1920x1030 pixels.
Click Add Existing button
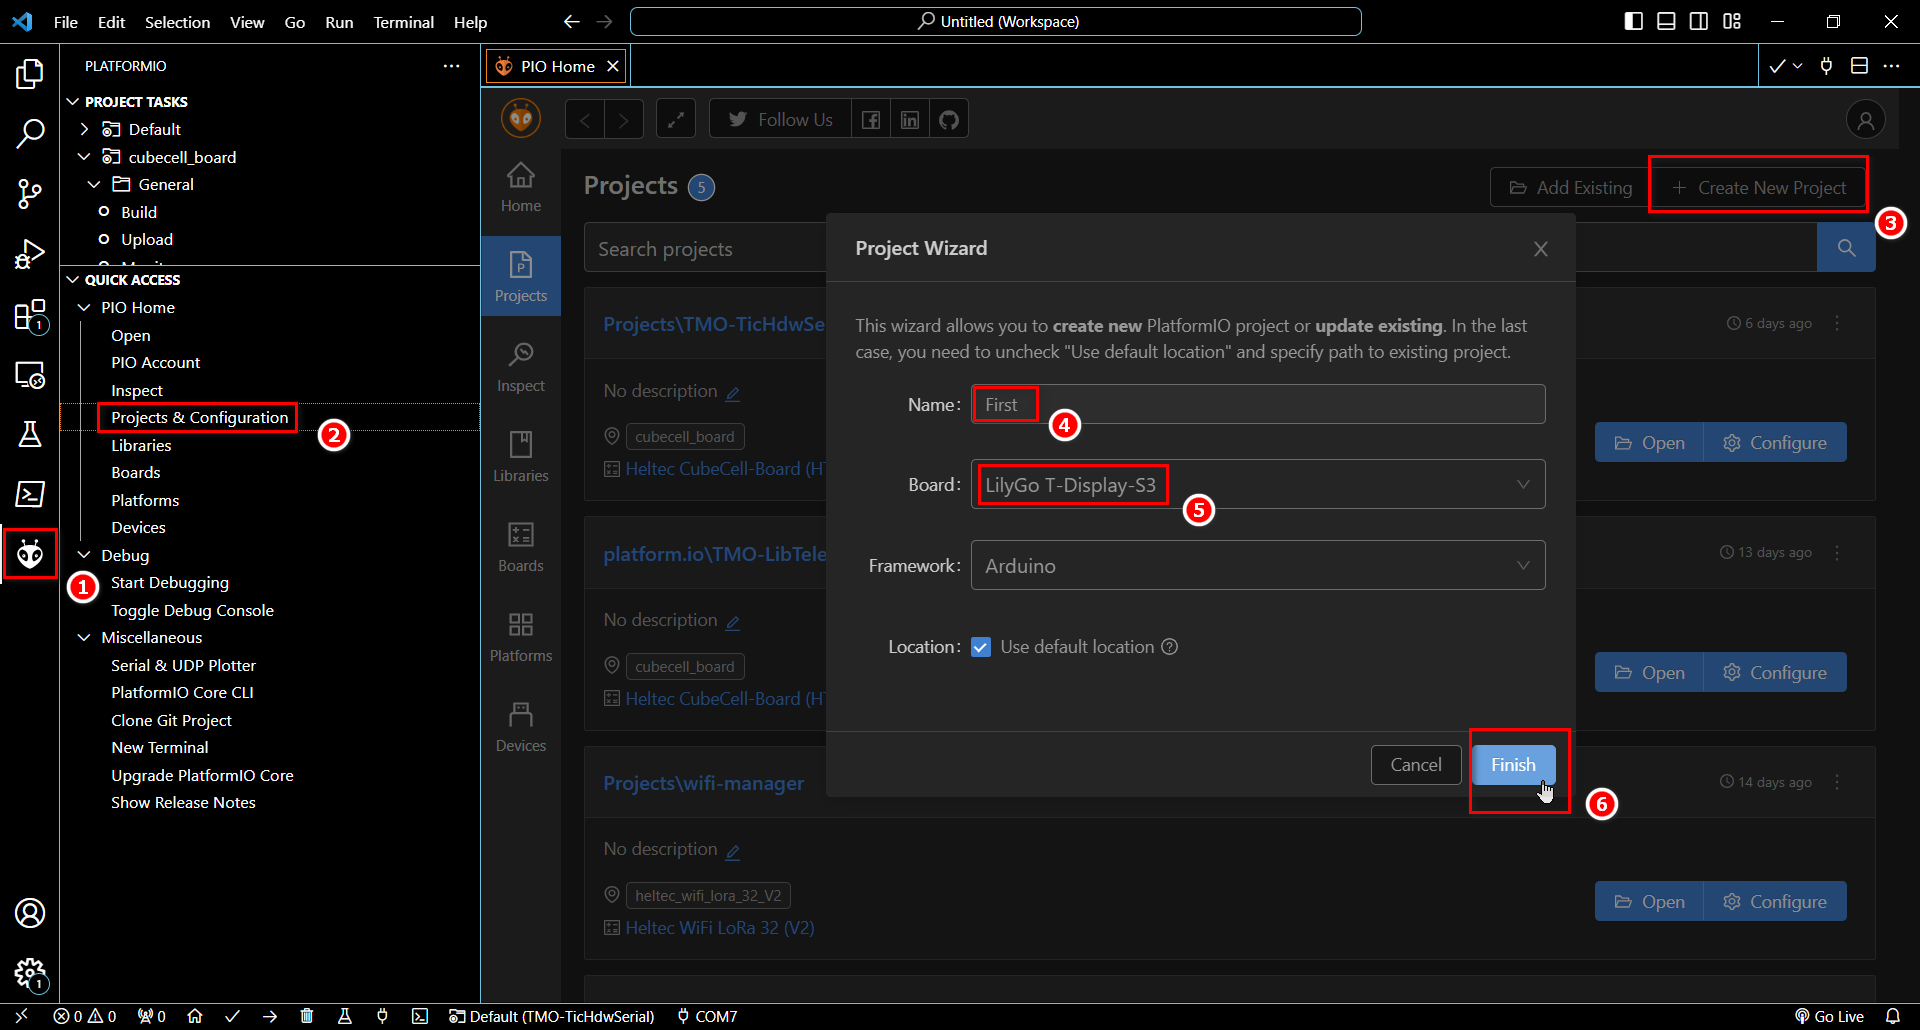coord(1571,188)
